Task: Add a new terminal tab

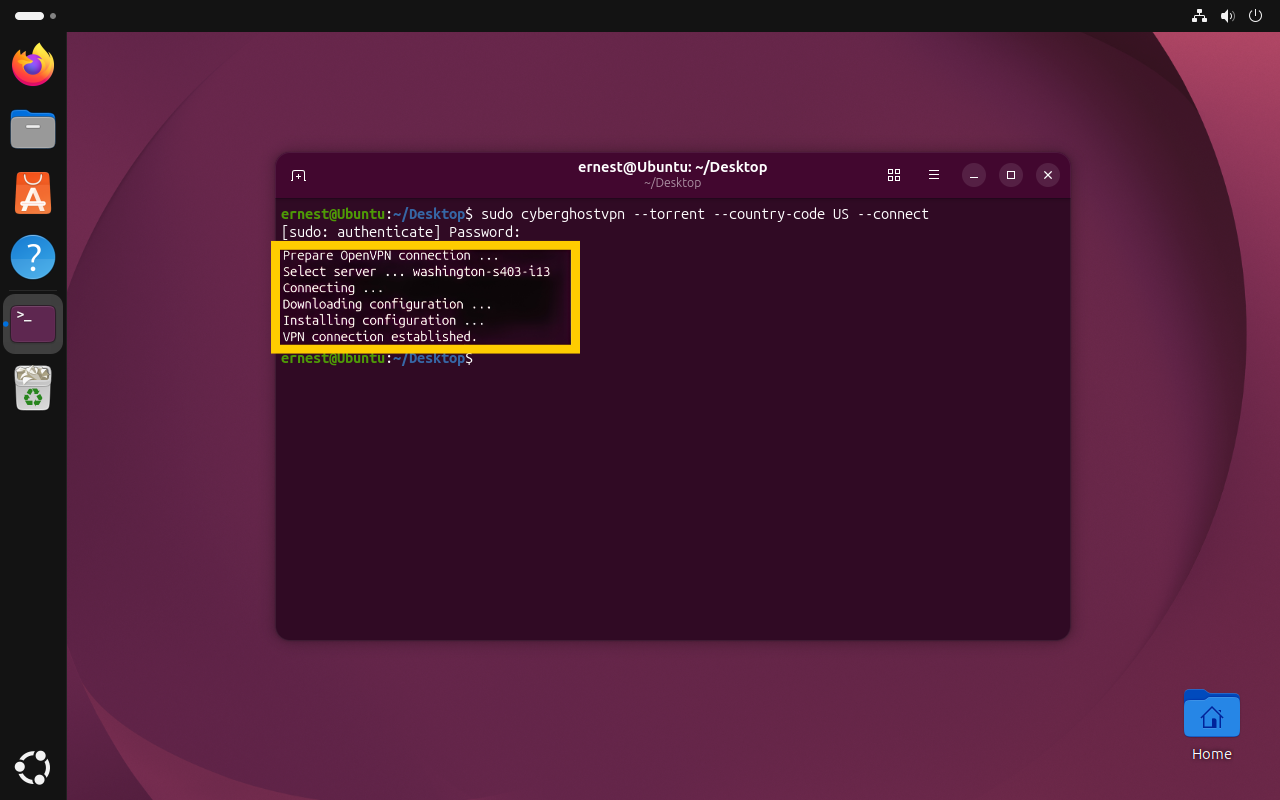Action: [298, 175]
